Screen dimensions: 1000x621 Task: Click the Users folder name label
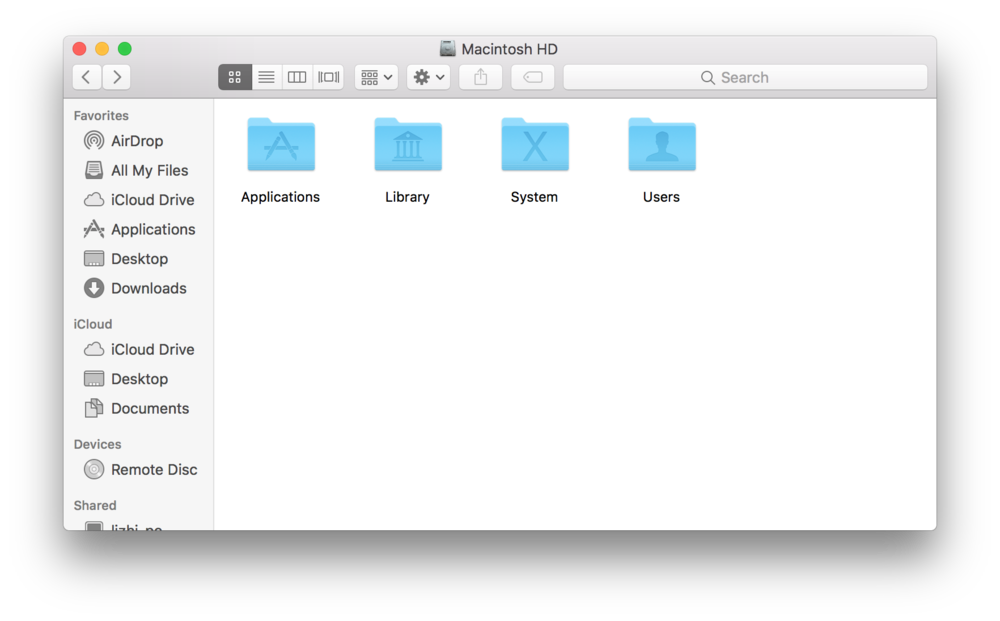click(661, 197)
